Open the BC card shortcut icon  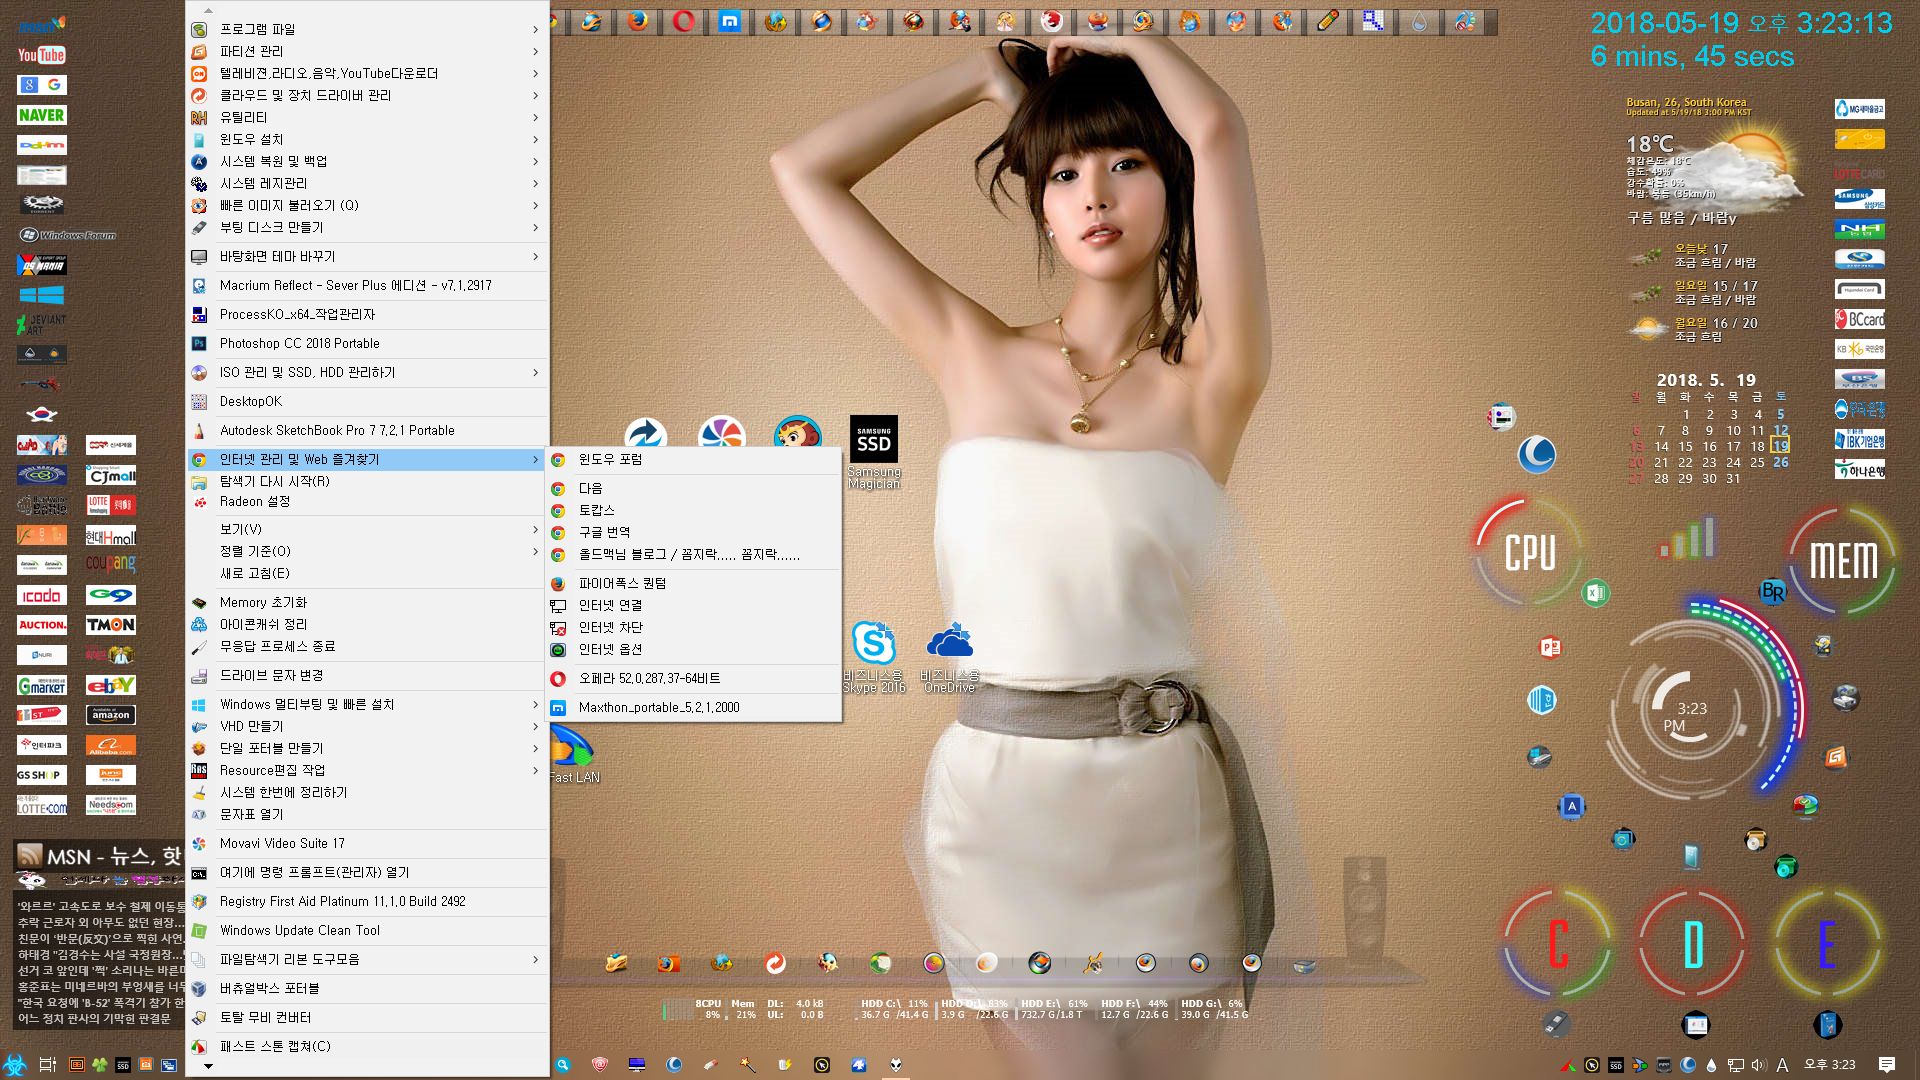[1860, 320]
